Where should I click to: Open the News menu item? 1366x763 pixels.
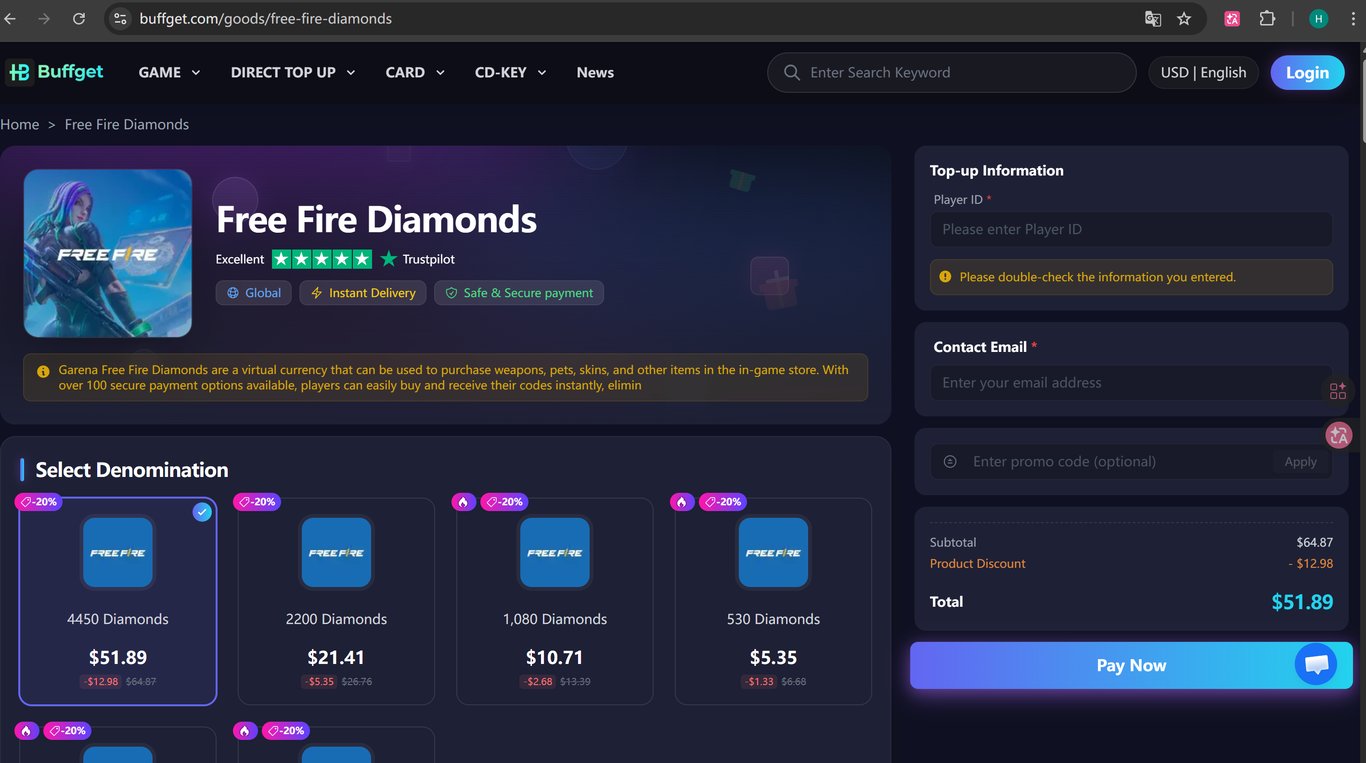coord(595,73)
